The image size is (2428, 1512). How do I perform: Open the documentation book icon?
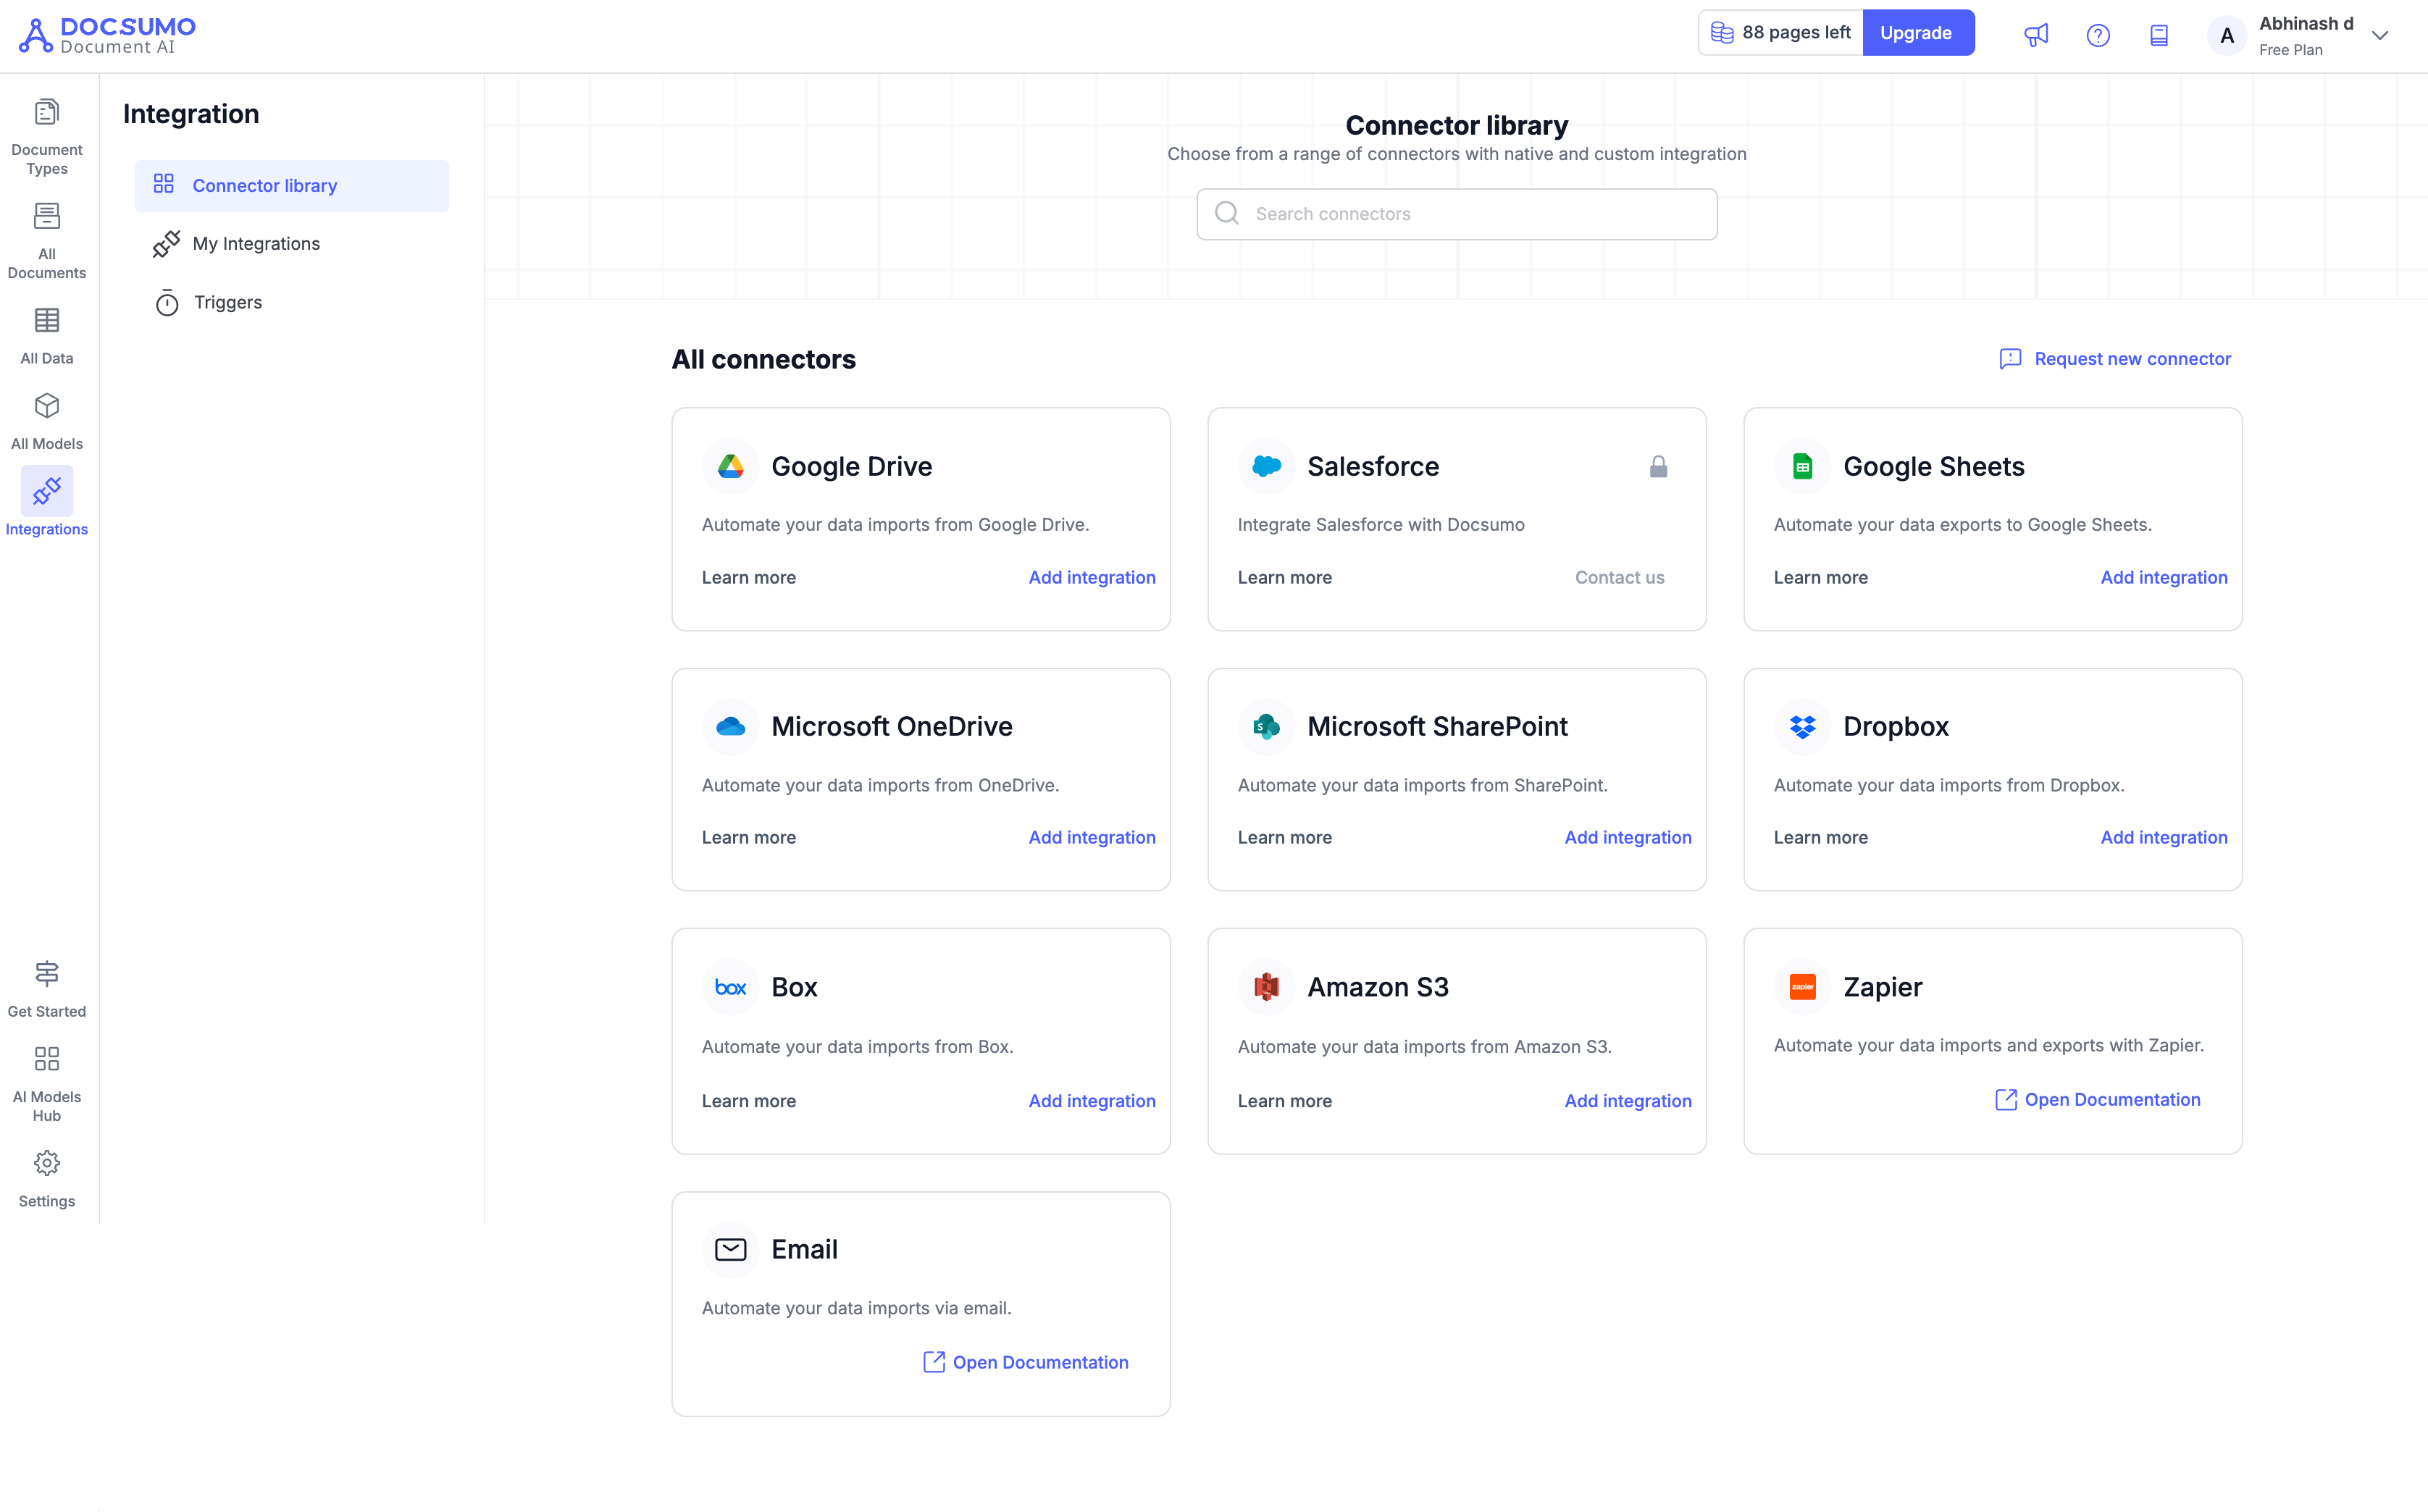point(2159,35)
